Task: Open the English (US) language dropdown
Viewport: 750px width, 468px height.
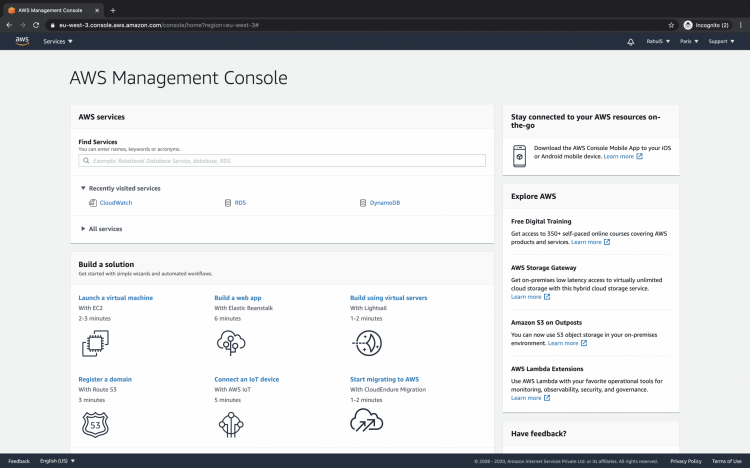Action: point(57,461)
